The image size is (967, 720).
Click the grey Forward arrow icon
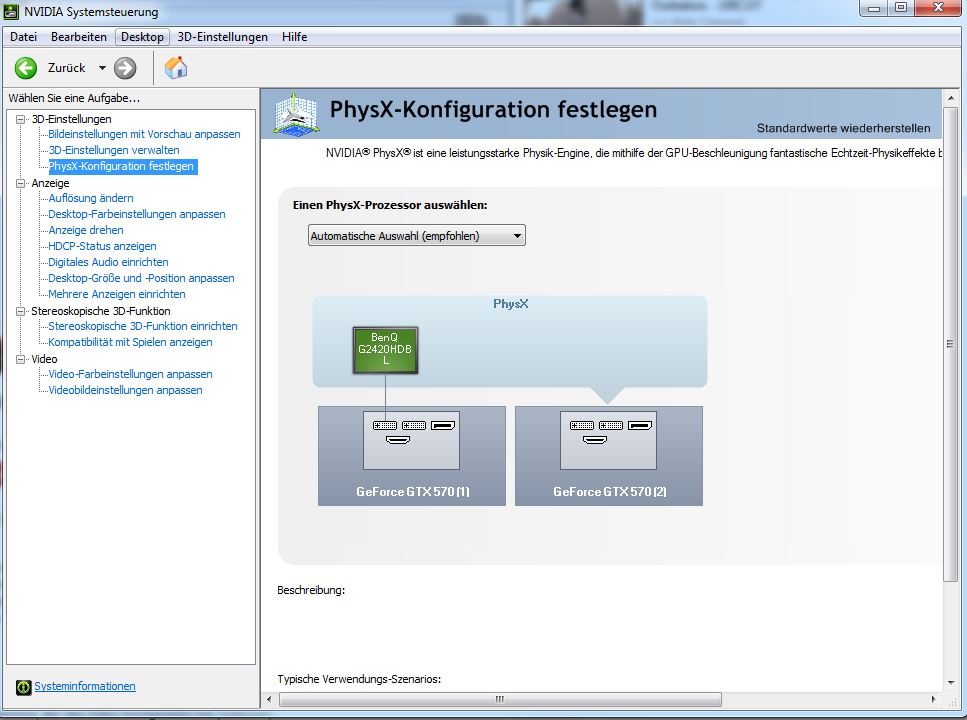pyautogui.click(x=125, y=68)
